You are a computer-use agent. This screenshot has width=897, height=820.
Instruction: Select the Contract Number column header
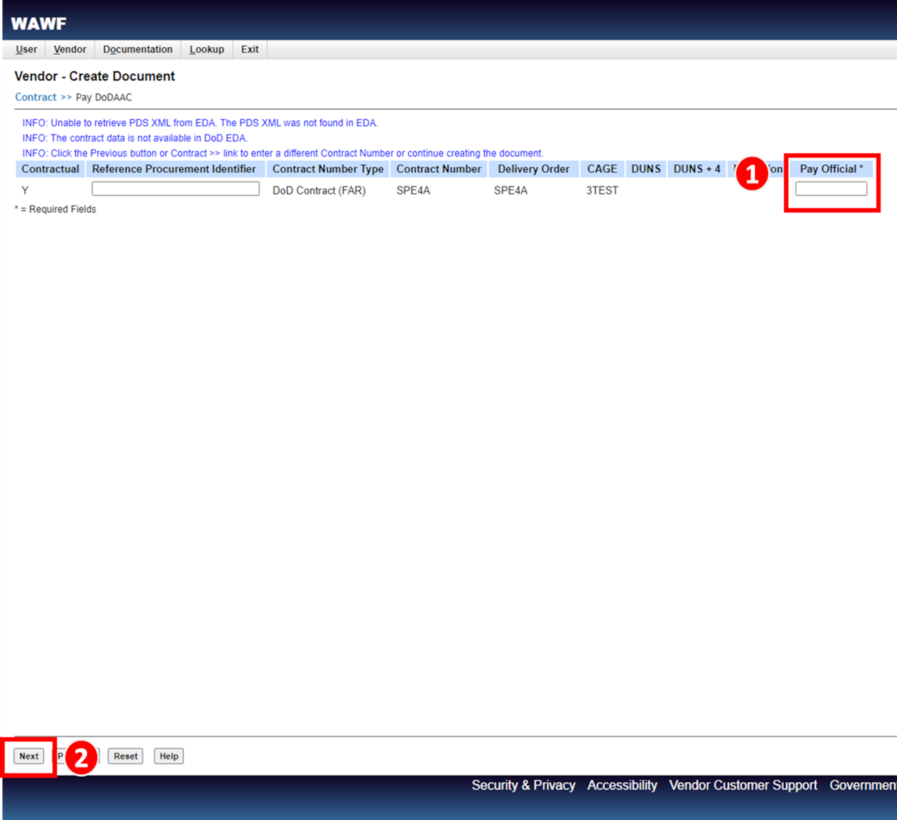click(x=439, y=169)
